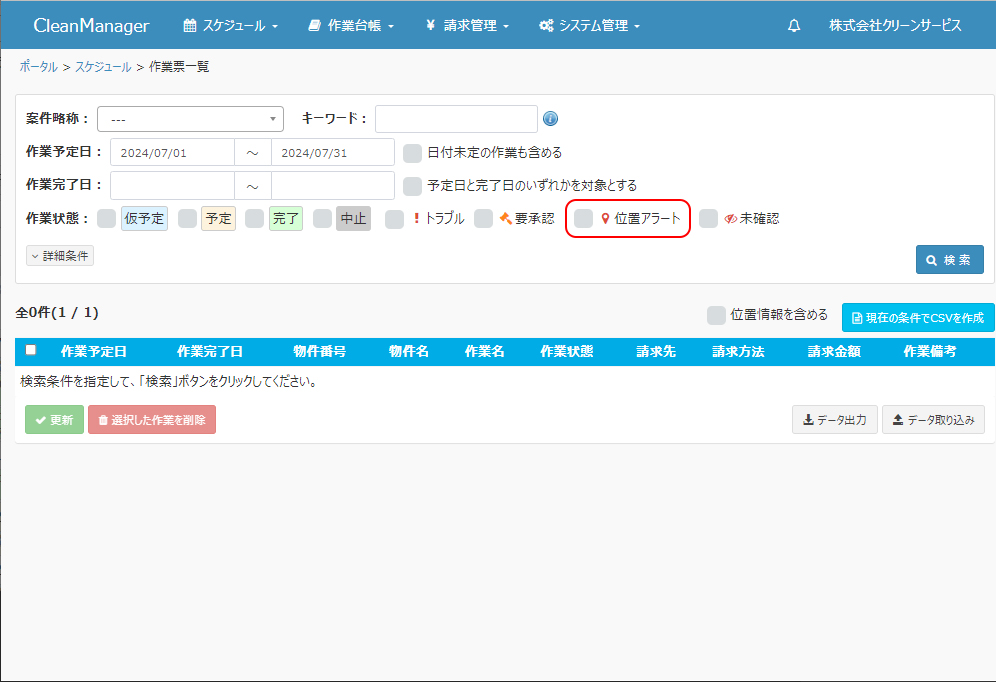Go to ポータル breadcrumb link

(x=38, y=67)
